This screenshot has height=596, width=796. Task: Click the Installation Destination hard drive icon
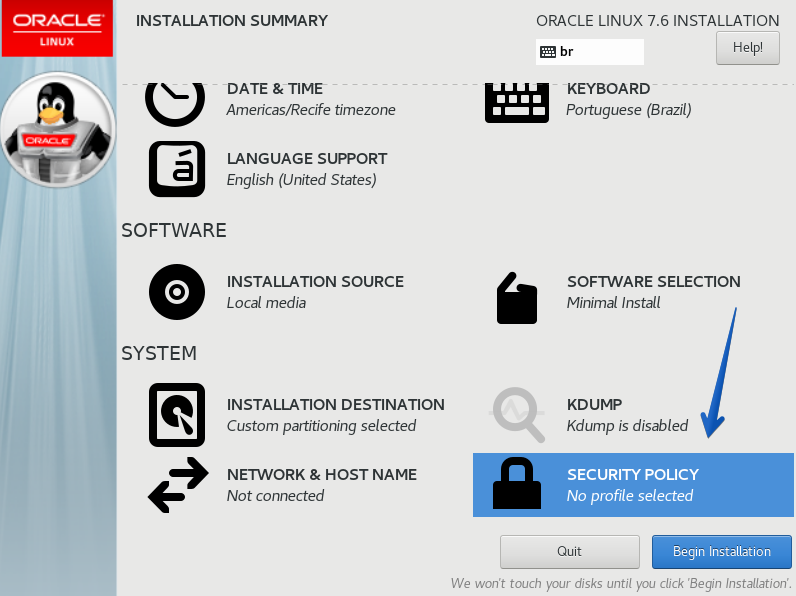pos(177,414)
